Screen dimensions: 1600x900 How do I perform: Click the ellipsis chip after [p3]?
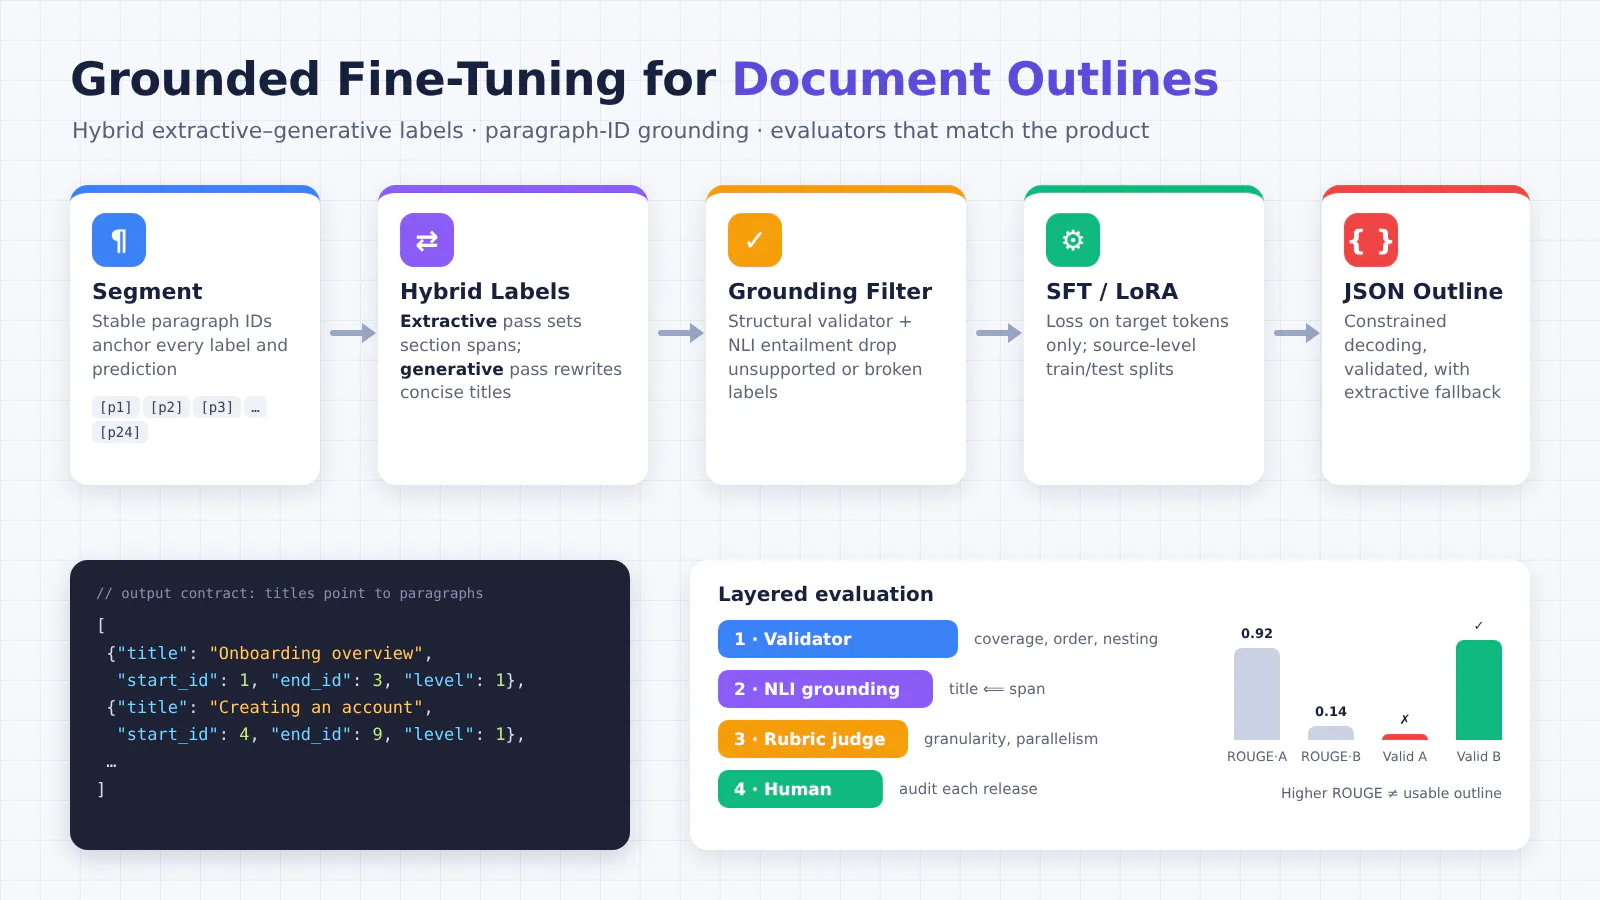coord(255,407)
